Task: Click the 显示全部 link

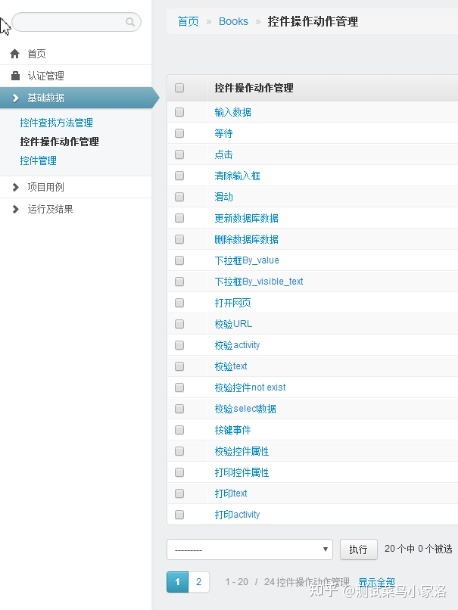Action: (376, 582)
